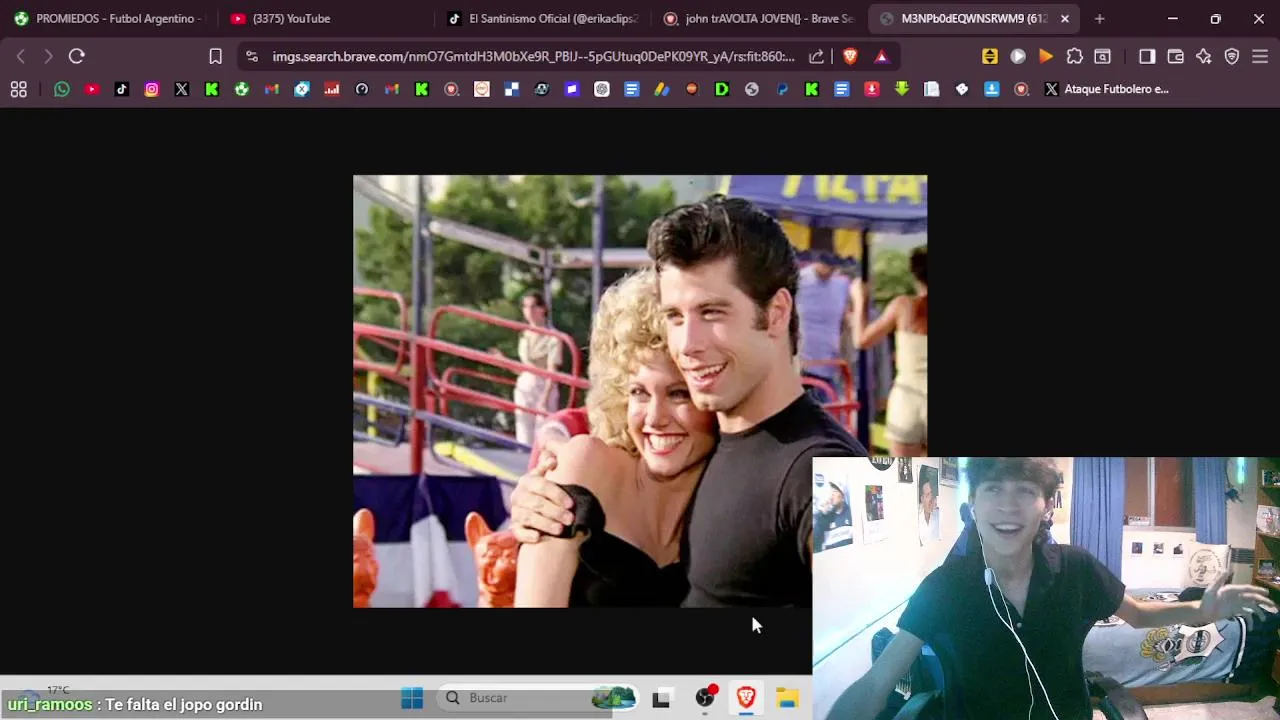This screenshot has height=720, width=1280.
Task: Open Instagram bookmark
Action: [x=152, y=89]
